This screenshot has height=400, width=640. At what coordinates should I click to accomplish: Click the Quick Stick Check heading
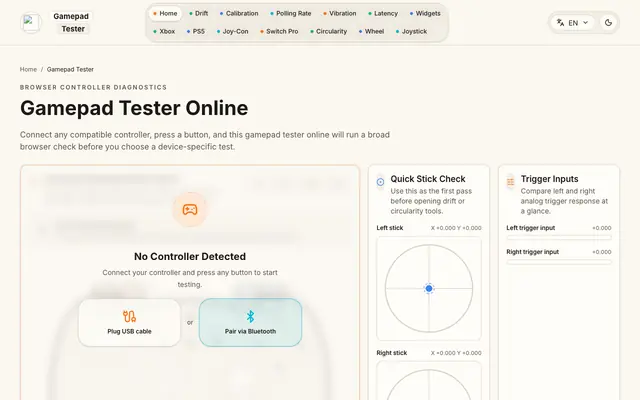tap(428, 179)
